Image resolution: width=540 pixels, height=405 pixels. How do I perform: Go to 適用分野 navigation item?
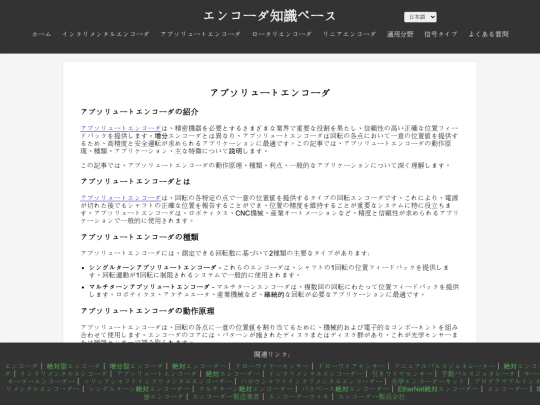pos(400,34)
